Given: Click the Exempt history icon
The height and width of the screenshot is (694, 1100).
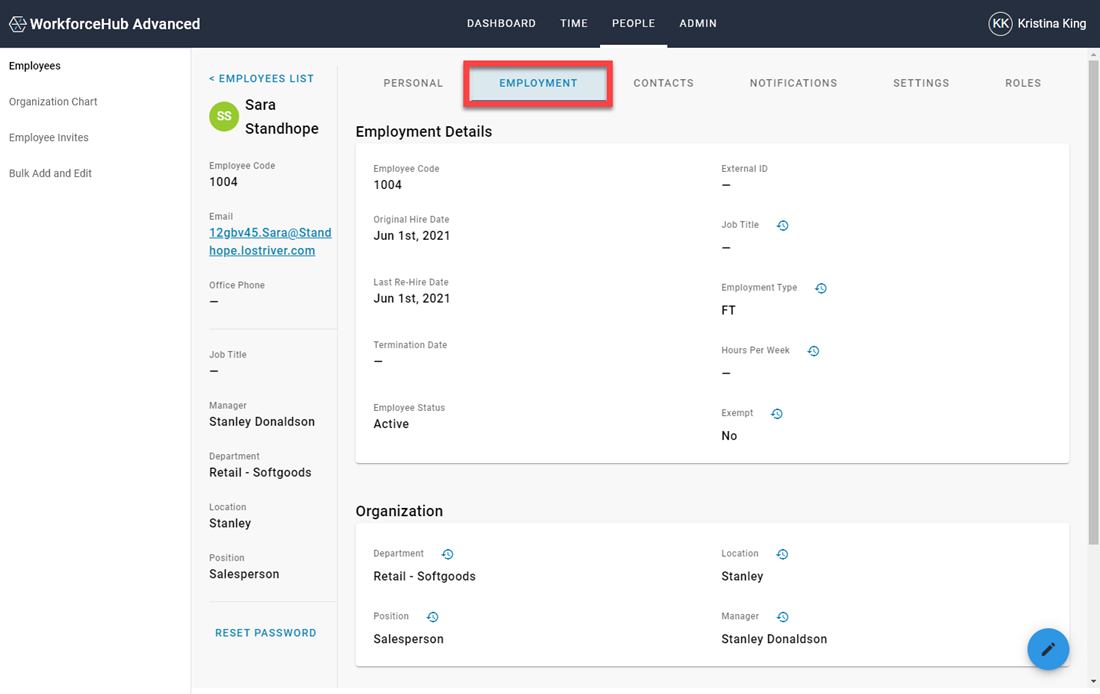Looking at the screenshot, I should (777, 414).
